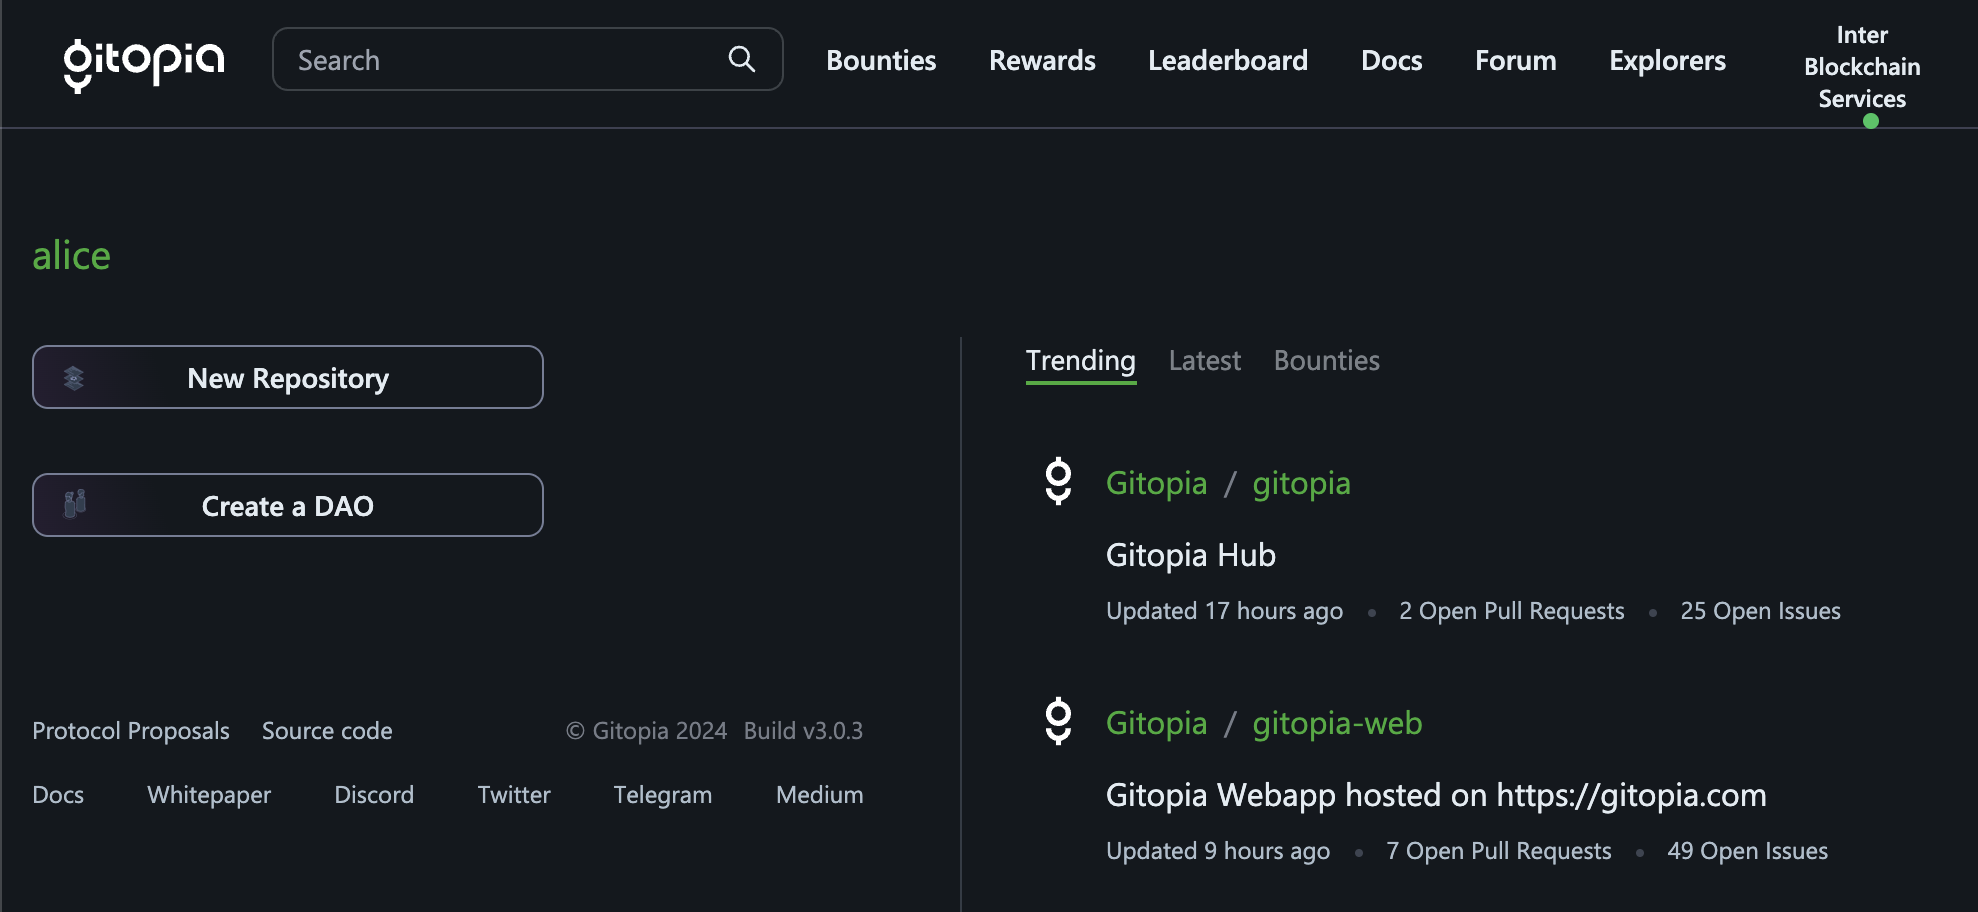Click the New Repository button
This screenshot has width=1978, height=912.
pos(288,377)
